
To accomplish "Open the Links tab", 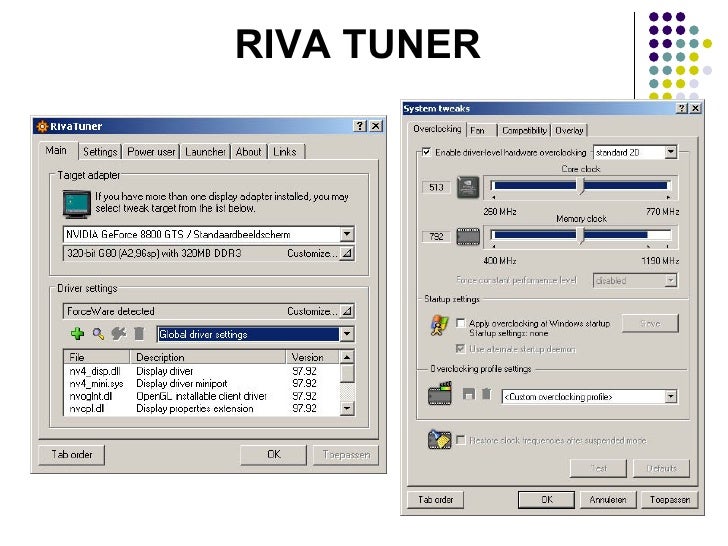I will 286,152.
